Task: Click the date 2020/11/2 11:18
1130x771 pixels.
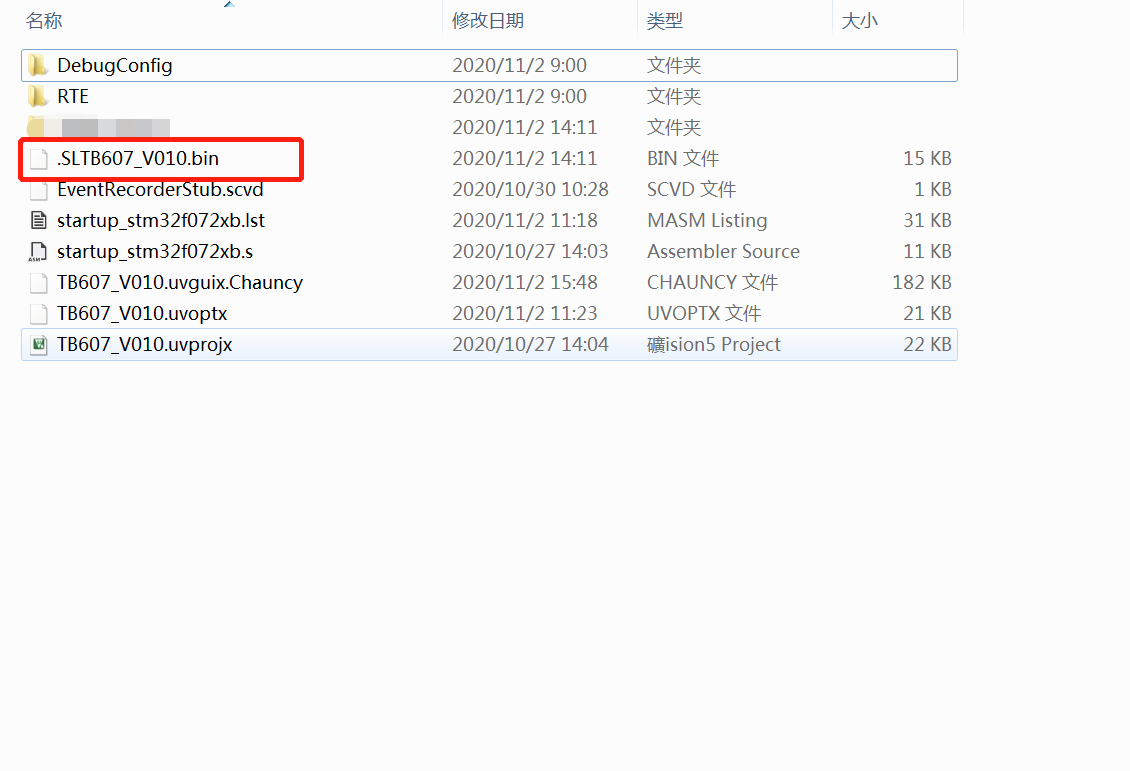Action: pos(525,220)
